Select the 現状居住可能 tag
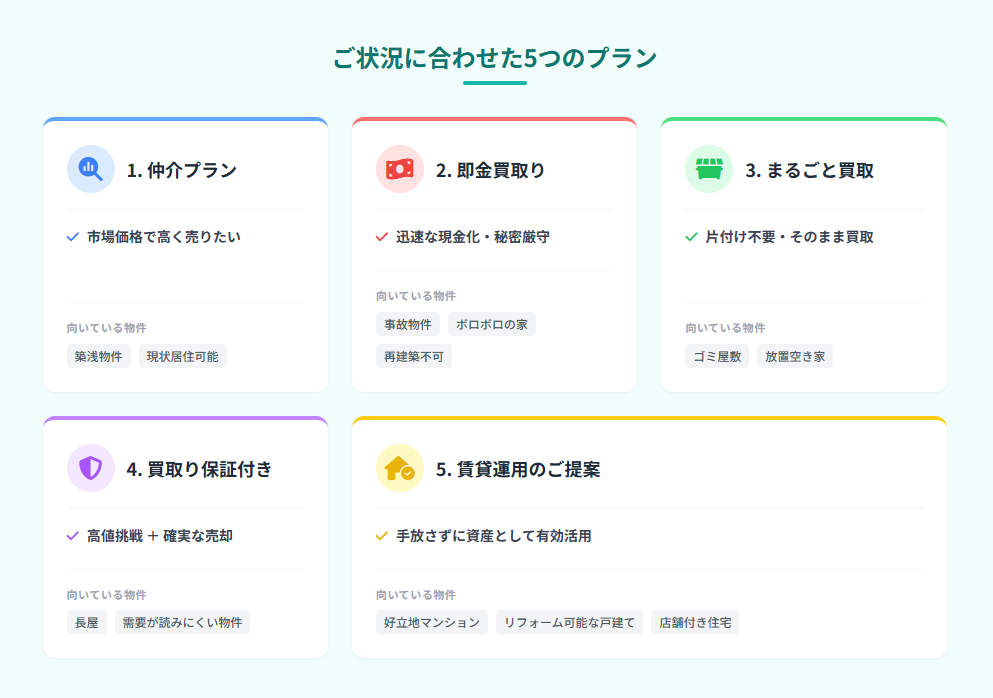 pyautogui.click(x=182, y=357)
